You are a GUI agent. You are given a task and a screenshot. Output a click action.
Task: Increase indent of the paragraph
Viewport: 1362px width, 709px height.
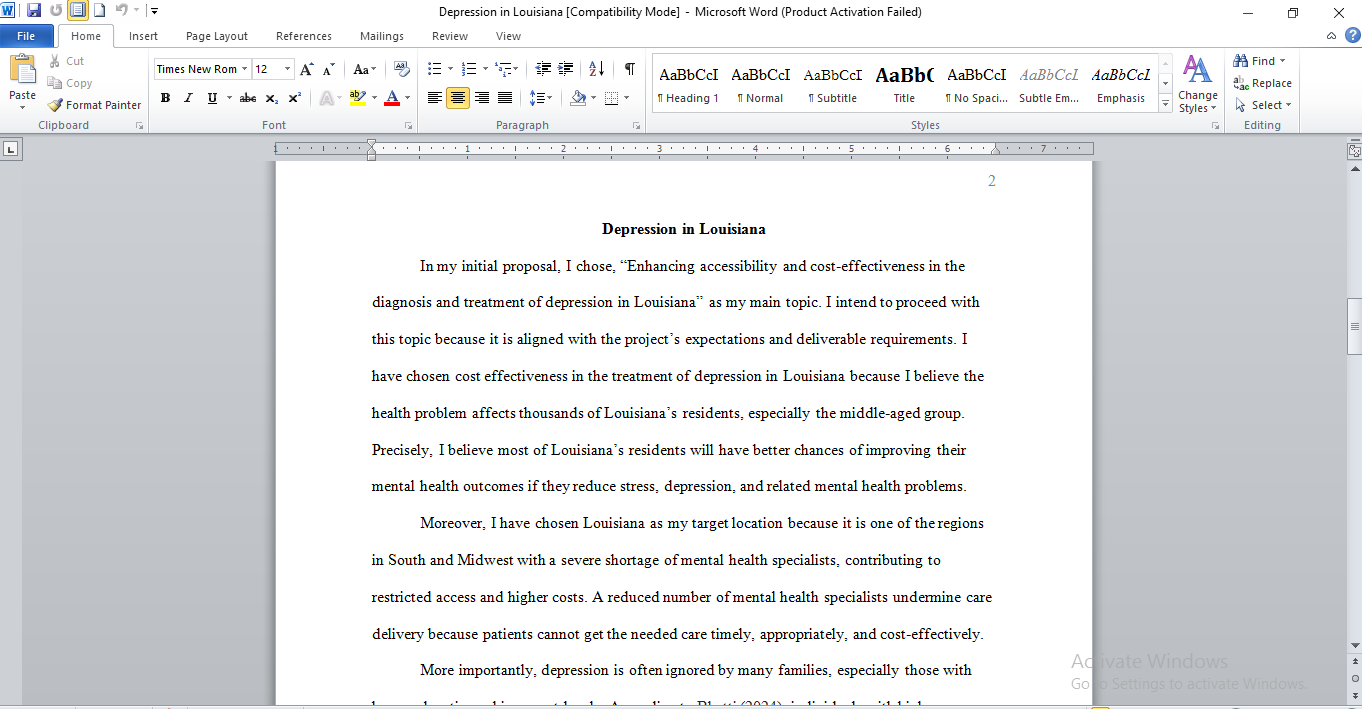click(566, 69)
